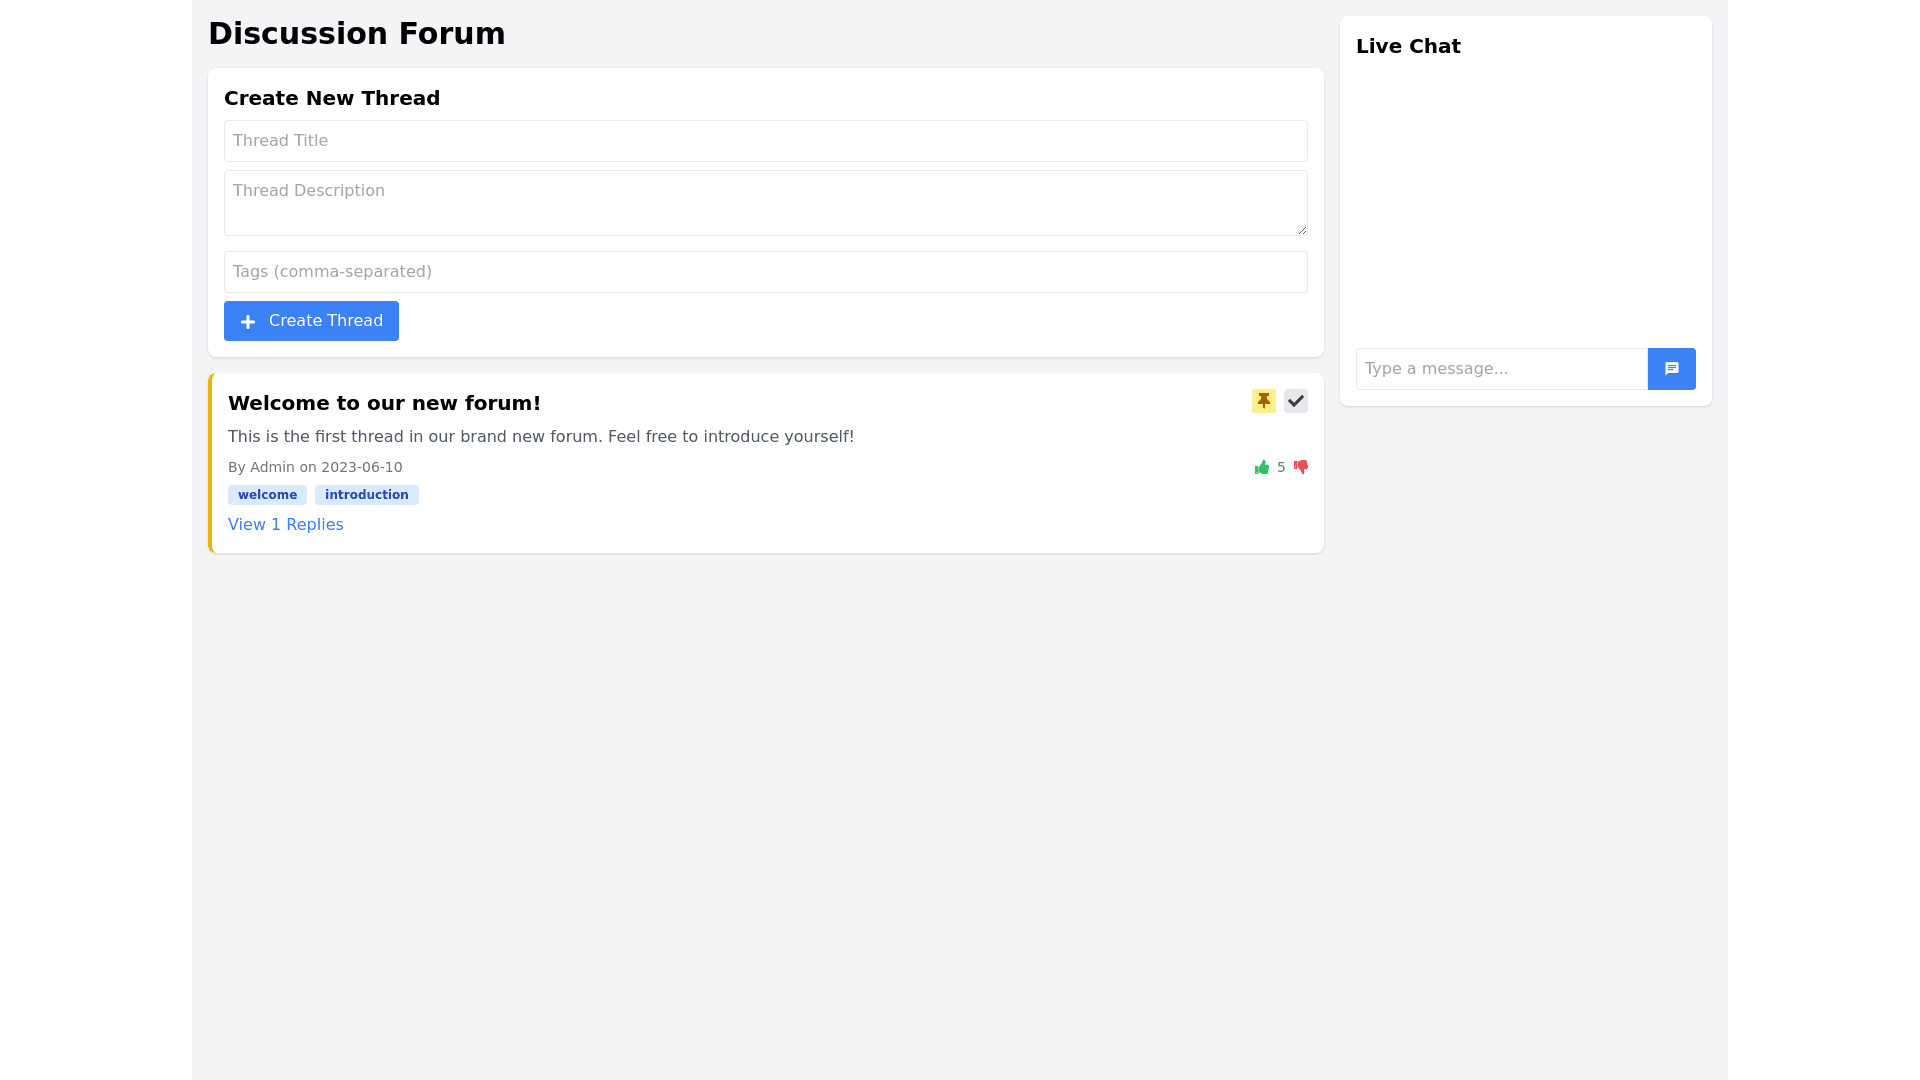This screenshot has width=1920, height=1080.
Task: Click the Discussion Forum heading
Action: pyautogui.click(x=356, y=34)
